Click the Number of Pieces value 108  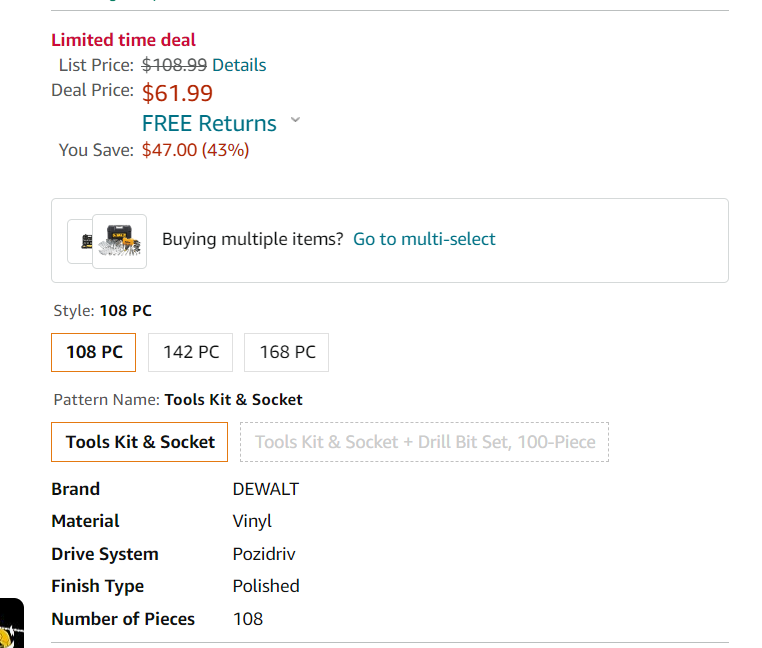(248, 619)
